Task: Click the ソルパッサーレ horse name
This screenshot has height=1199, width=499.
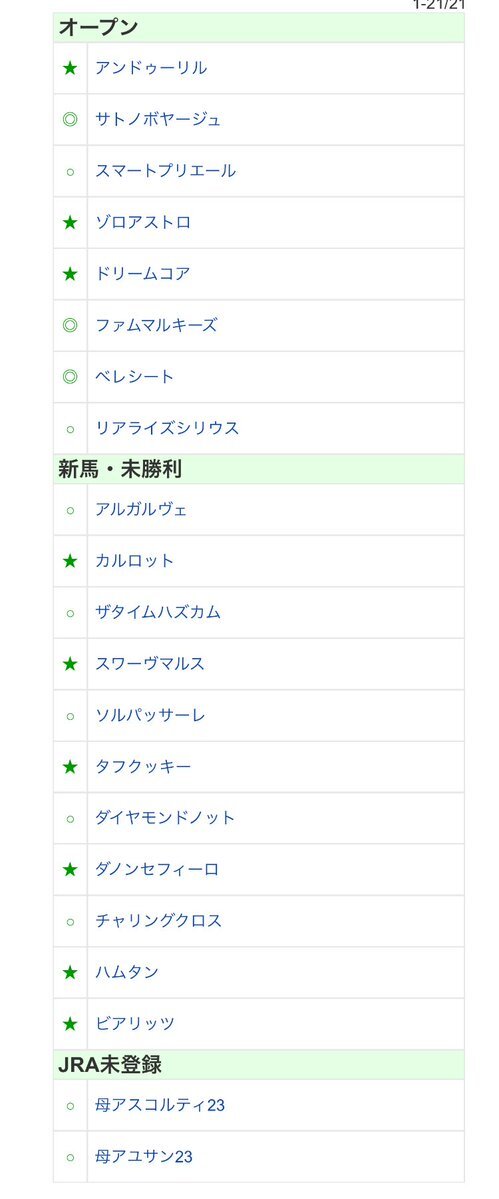Action: 150,716
